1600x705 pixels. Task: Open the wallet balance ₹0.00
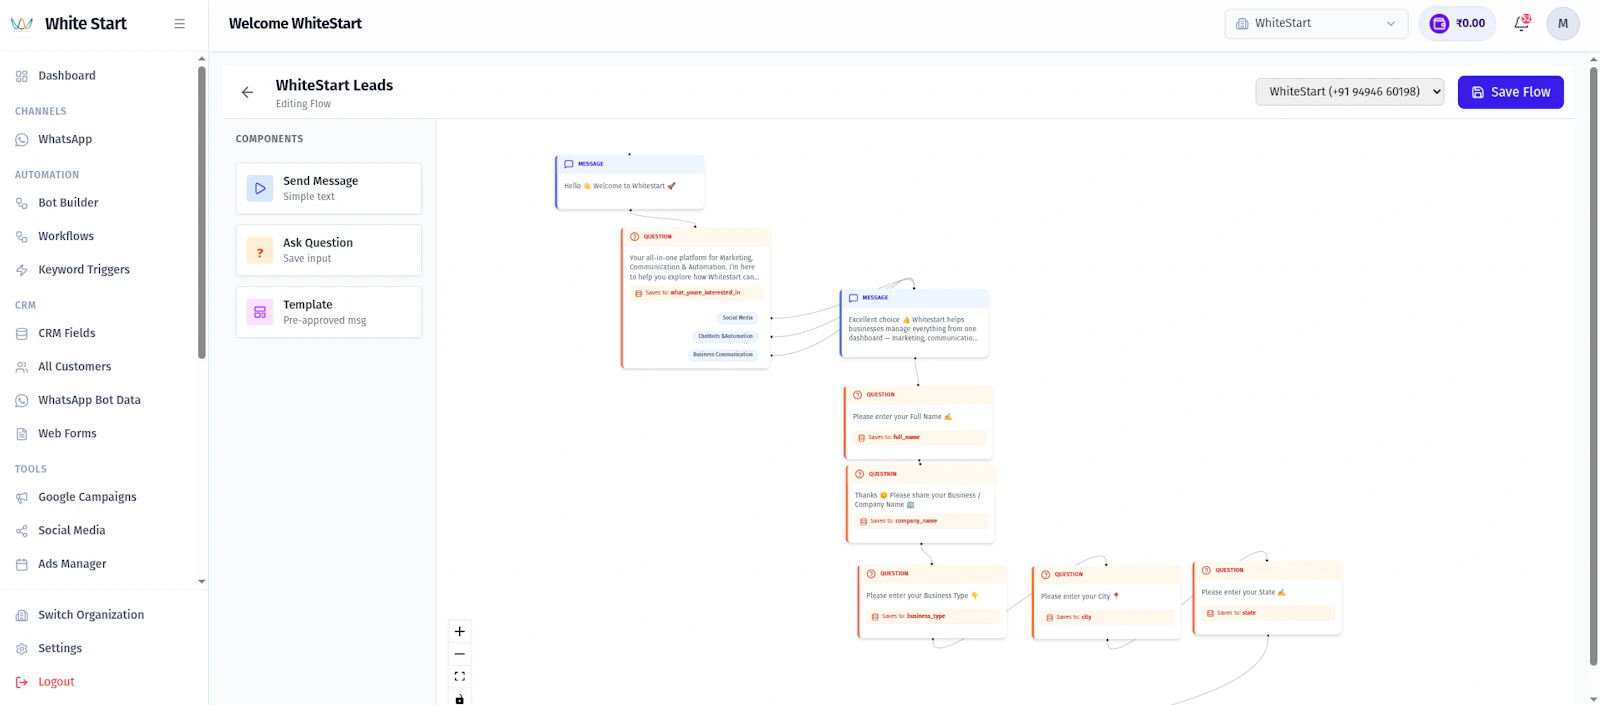pyautogui.click(x=1457, y=23)
